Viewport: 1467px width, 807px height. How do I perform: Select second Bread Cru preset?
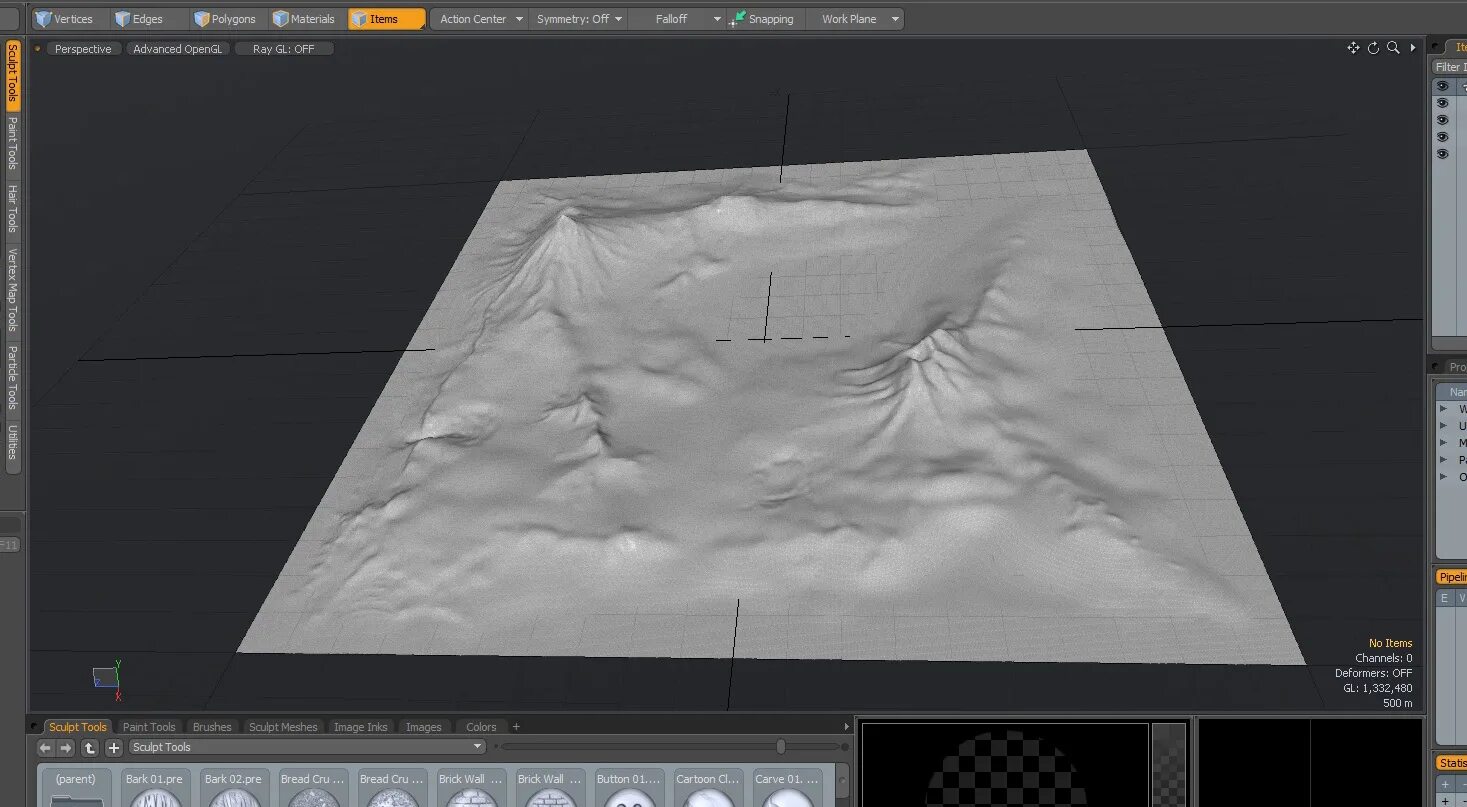(x=391, y=786)
